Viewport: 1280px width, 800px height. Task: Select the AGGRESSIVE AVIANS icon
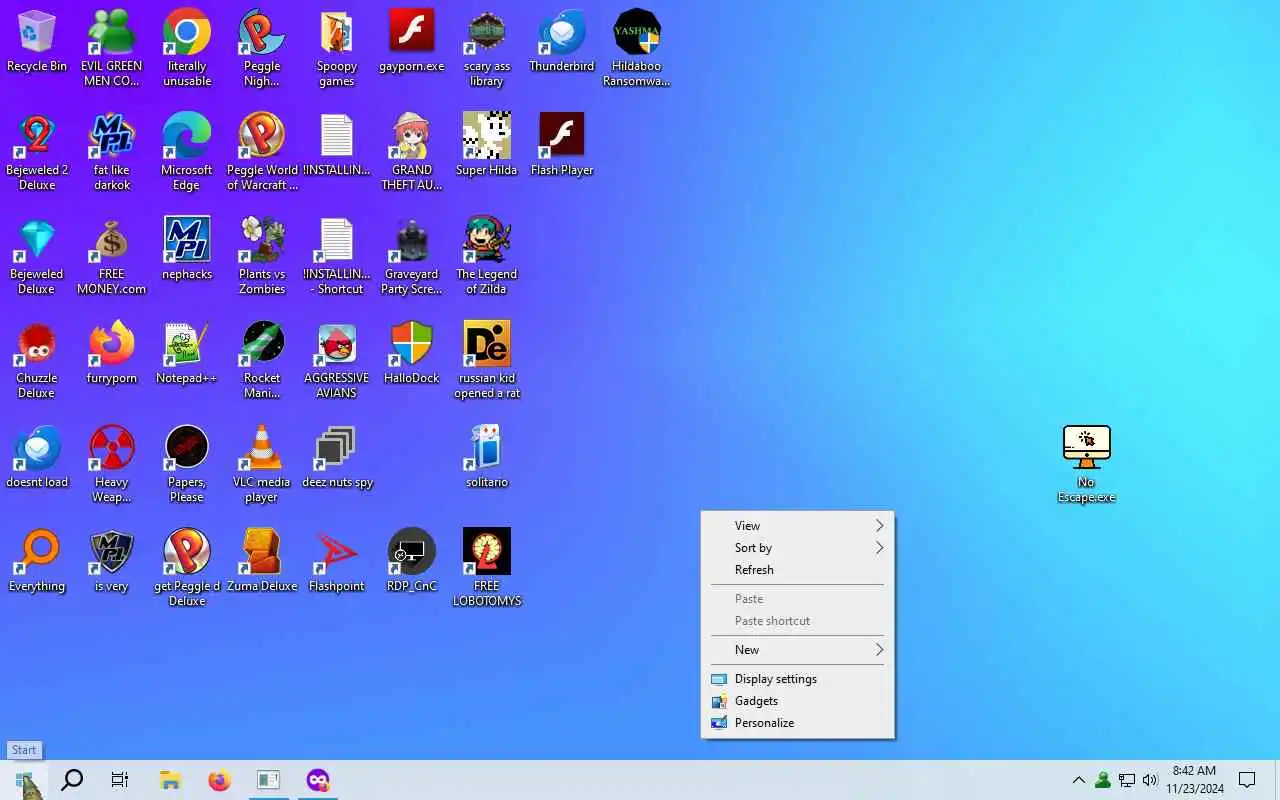[337, 360]
